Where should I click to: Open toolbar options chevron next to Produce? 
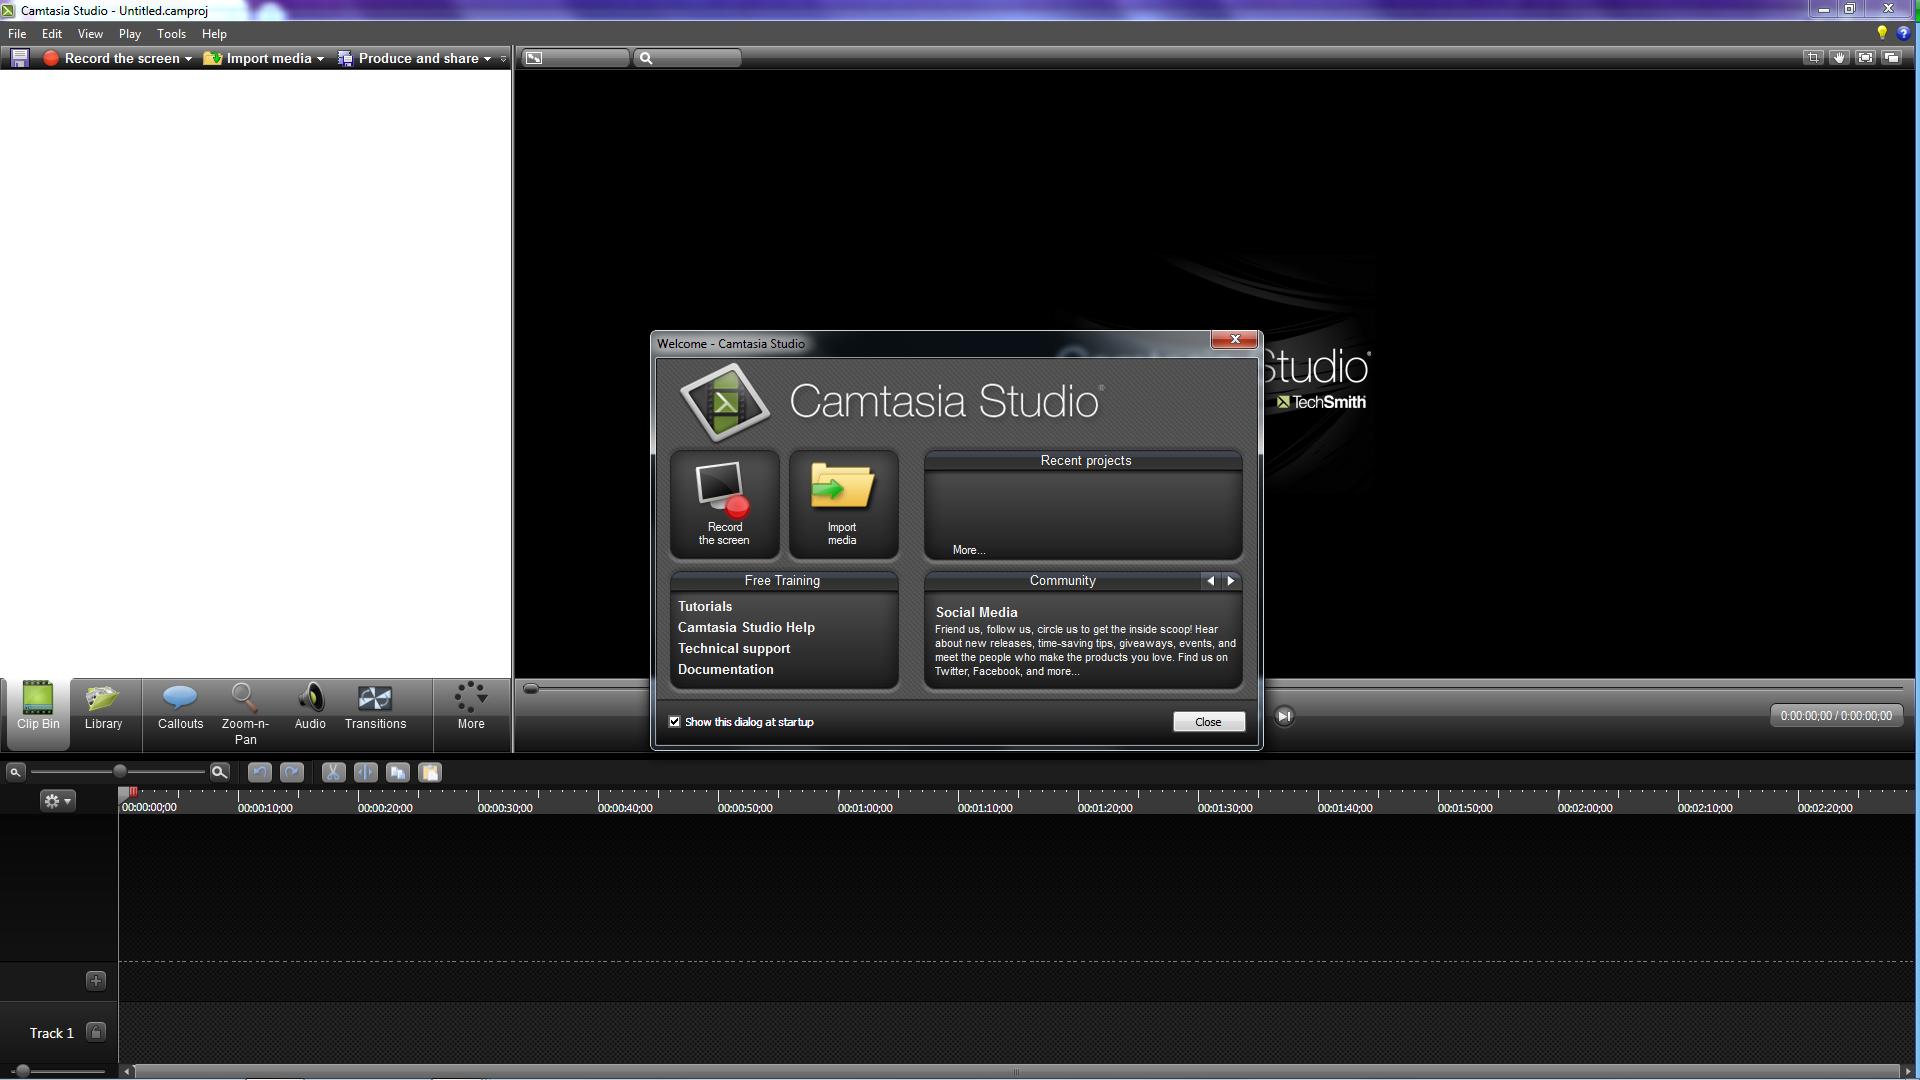click(x=503, y=59)
